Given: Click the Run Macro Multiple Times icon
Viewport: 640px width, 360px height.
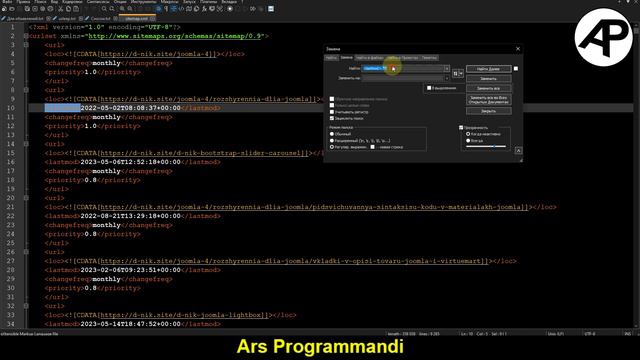Looking at the screenshot, I should coord(252,9).
